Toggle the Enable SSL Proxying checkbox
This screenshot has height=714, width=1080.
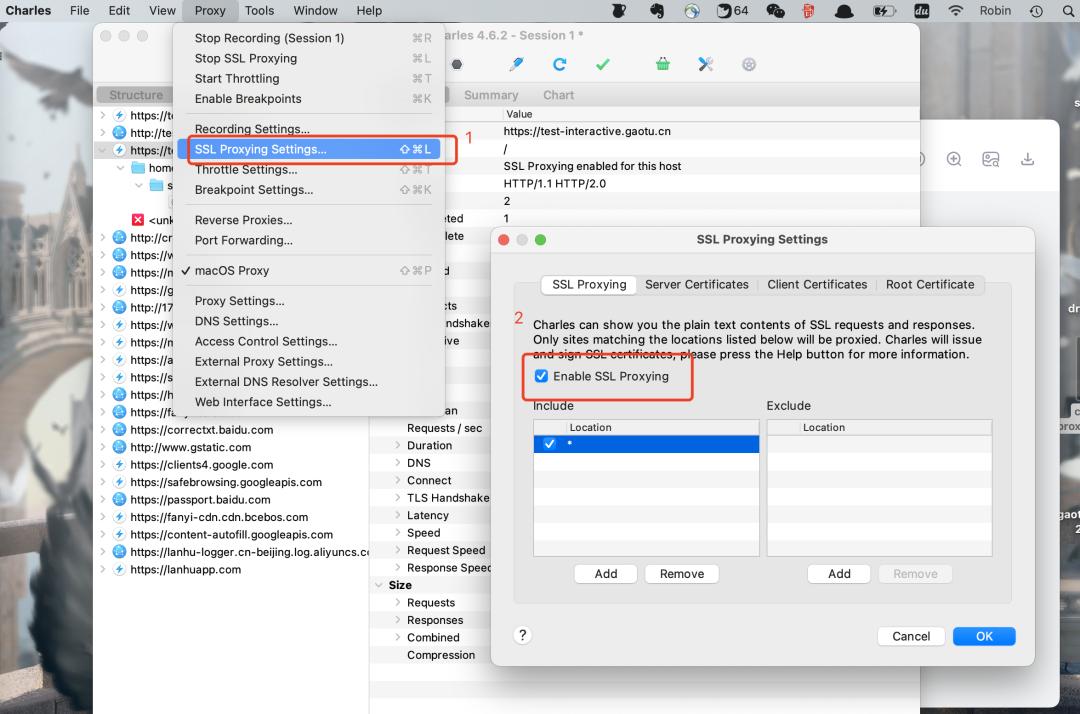541,376
